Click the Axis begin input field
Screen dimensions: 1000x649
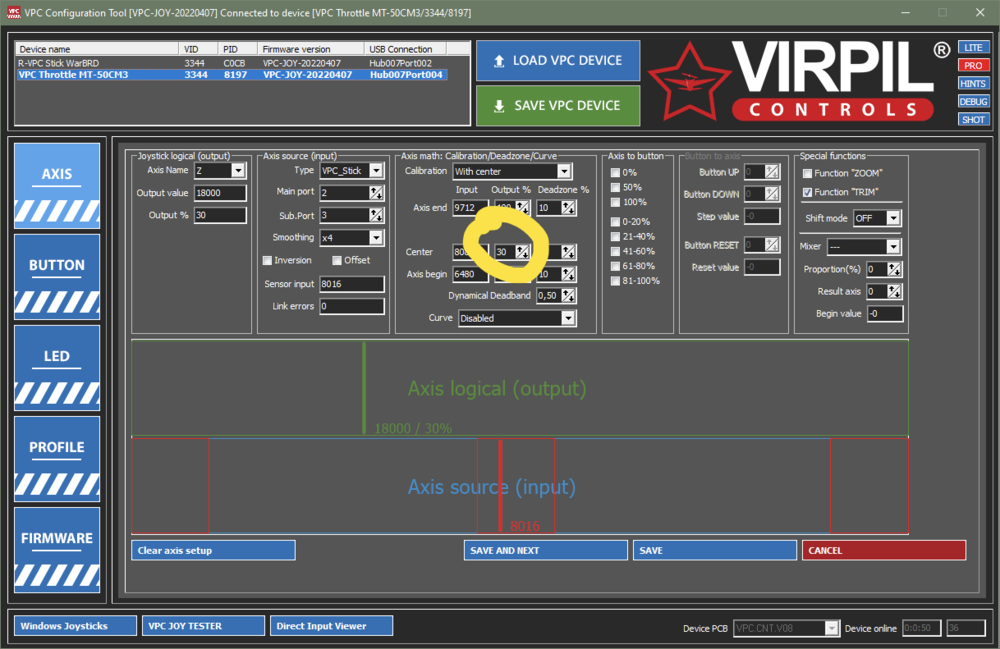pyautogui.click(x=471, y=274)
